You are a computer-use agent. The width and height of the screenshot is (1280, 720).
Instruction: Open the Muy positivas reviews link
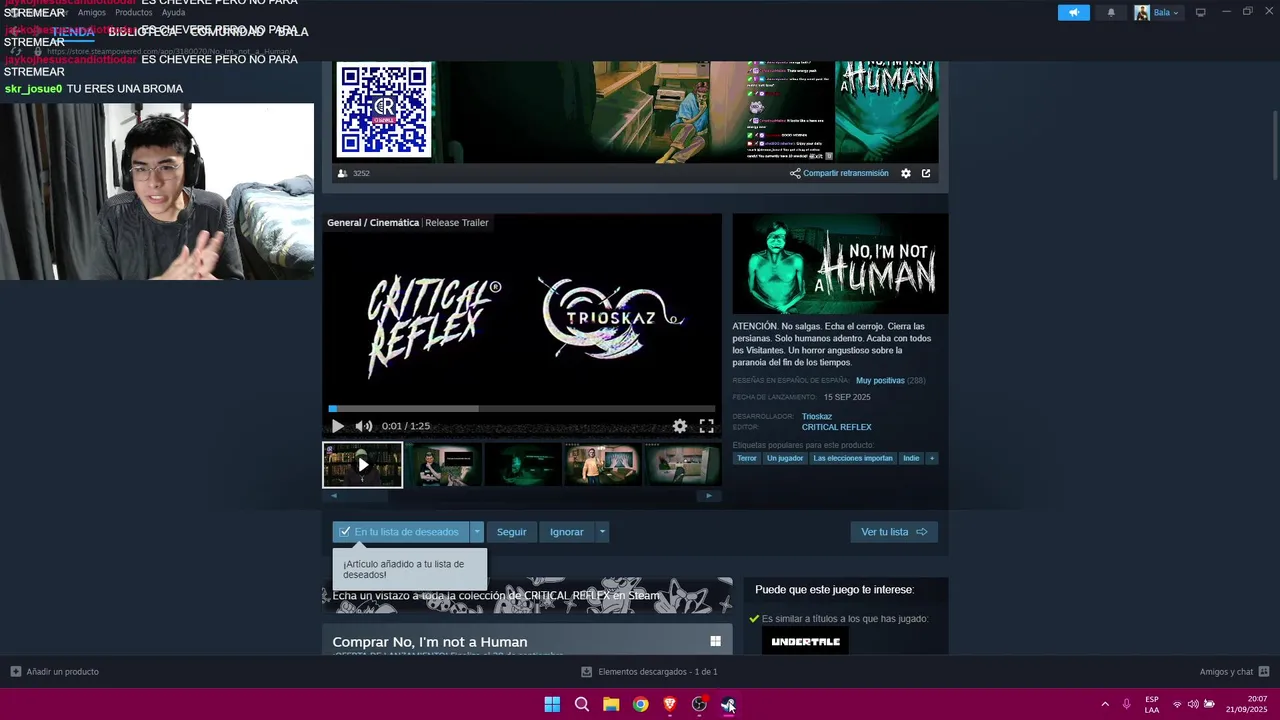(880, 381)
